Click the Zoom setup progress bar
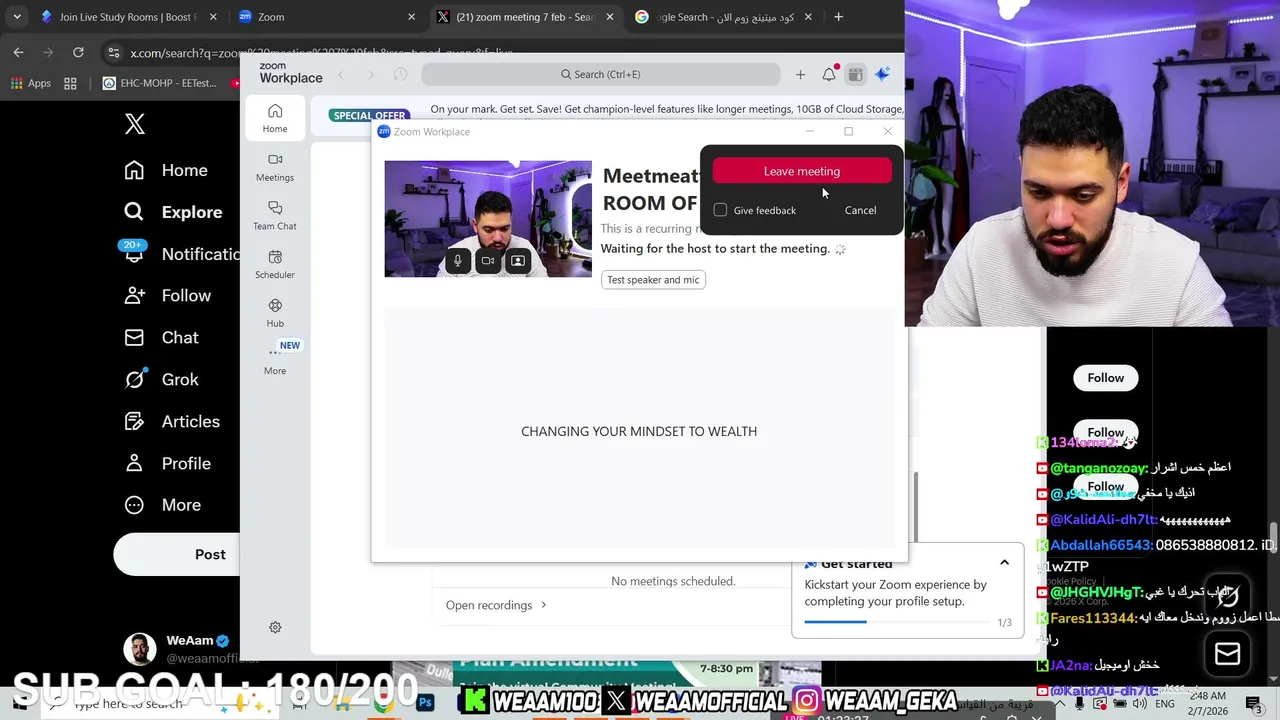1280x720 pixels. tap(897, 621)
